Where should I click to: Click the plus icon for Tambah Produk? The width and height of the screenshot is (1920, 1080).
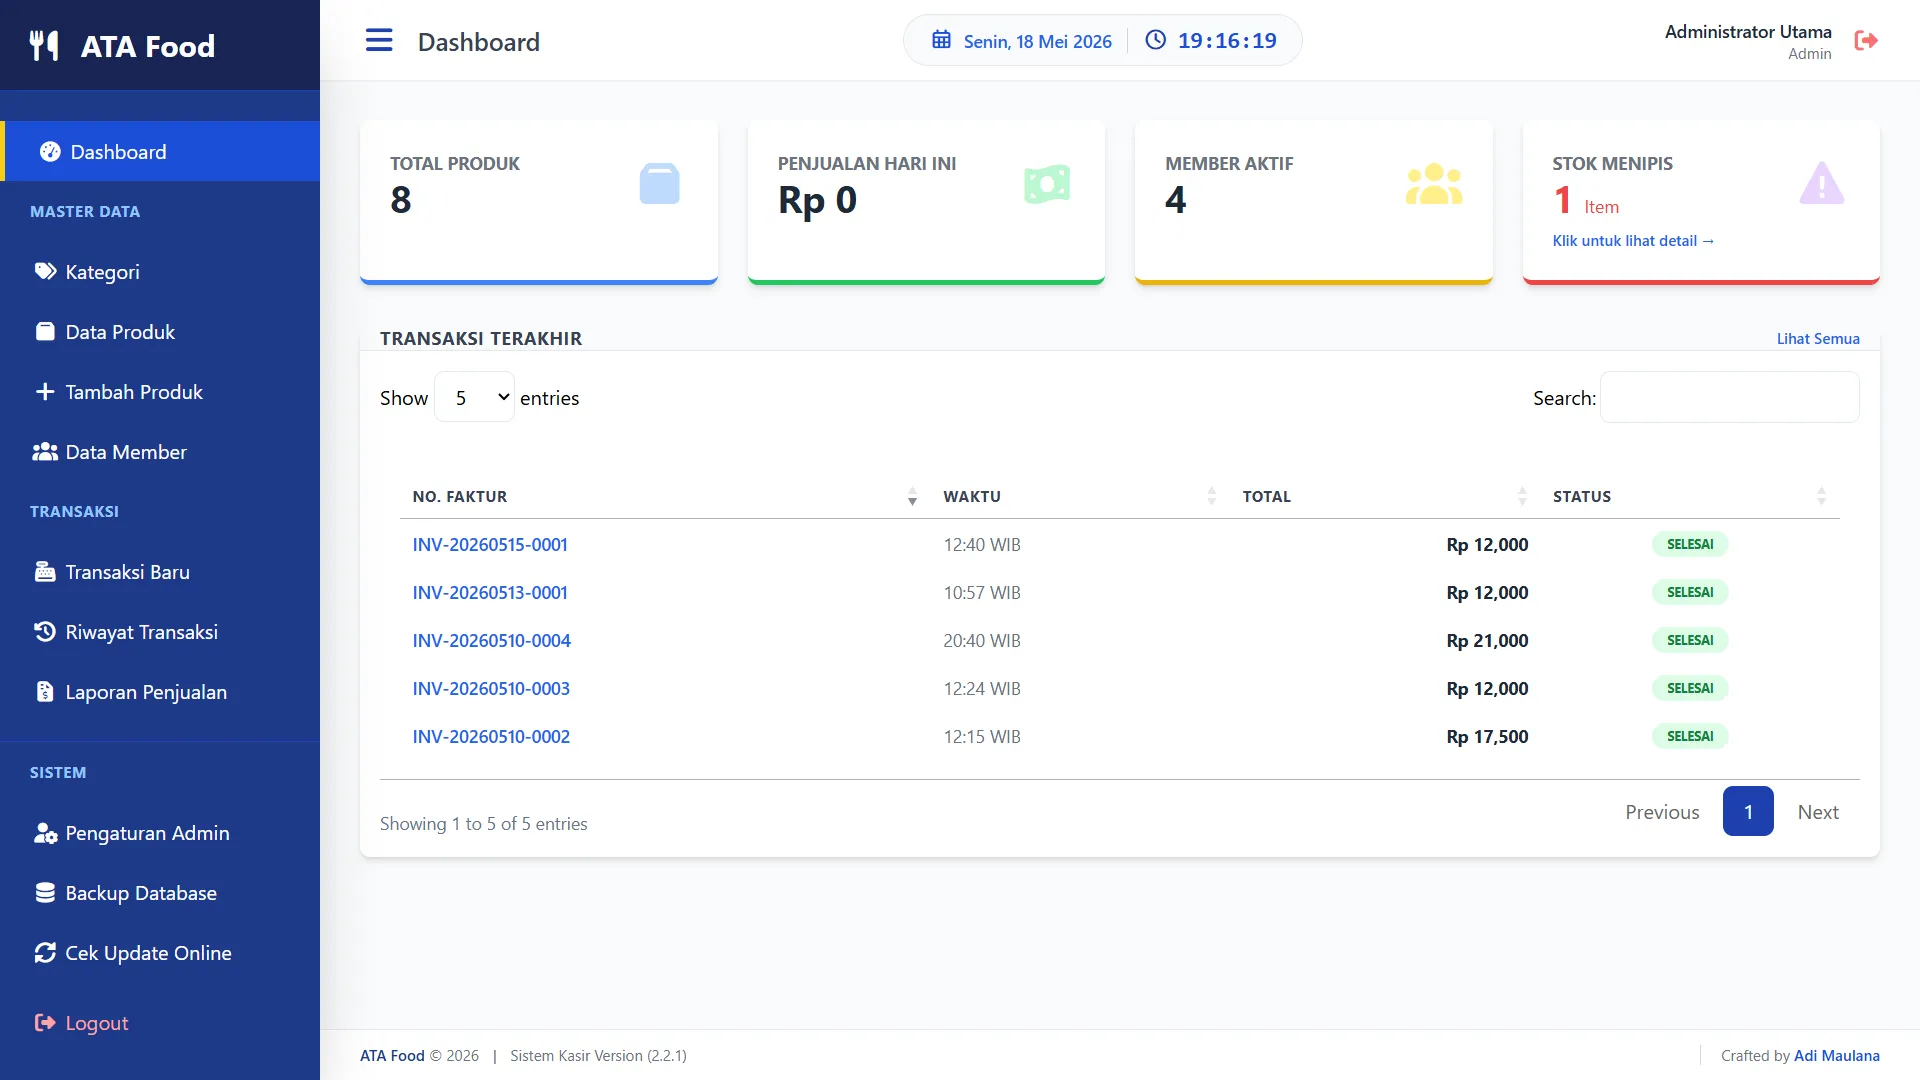(x=45, y=392)
